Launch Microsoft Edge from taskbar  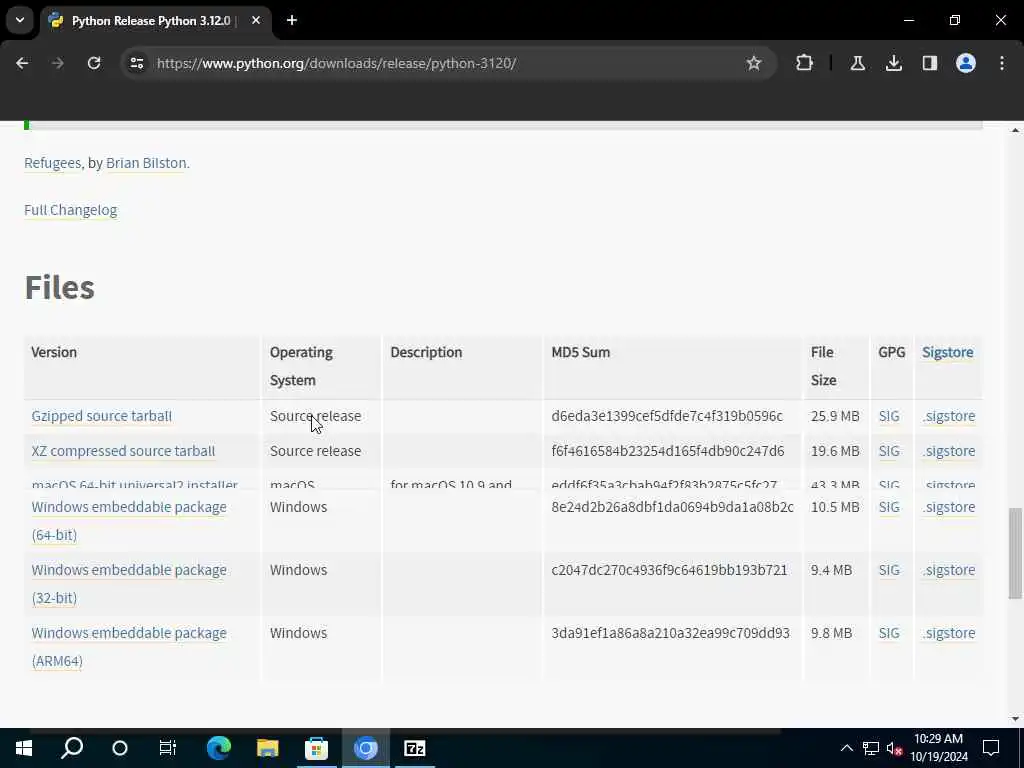click(x=218, y=748)
